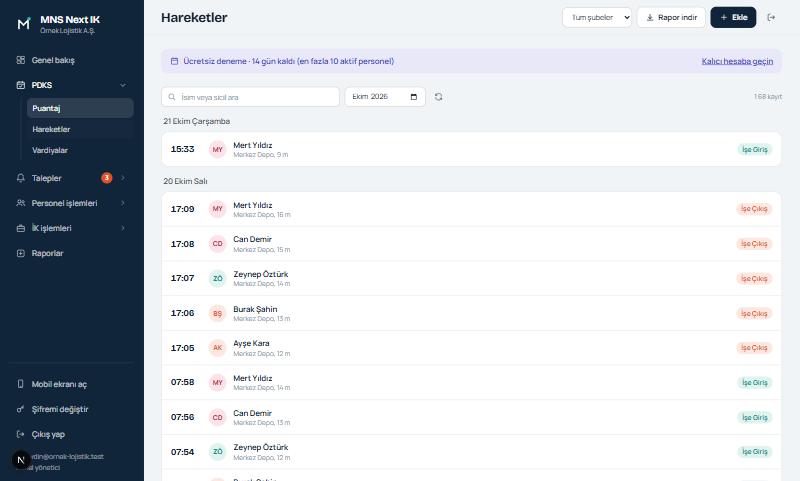800x481 pixels.
Task: Click the Talepler bell icon
Action: click(20, 178)
